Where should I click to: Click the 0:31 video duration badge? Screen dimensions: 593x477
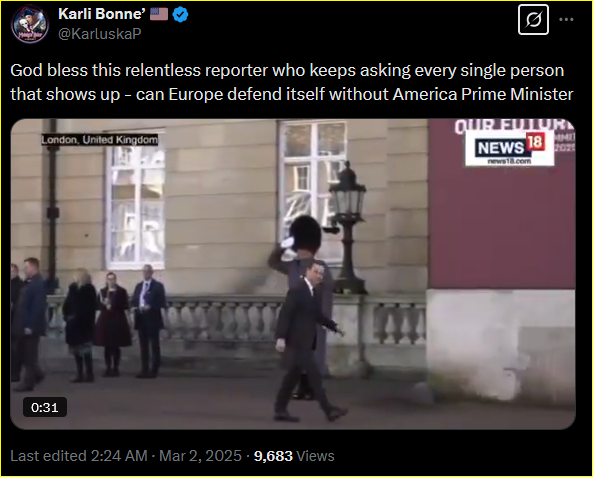pos(45,407)
